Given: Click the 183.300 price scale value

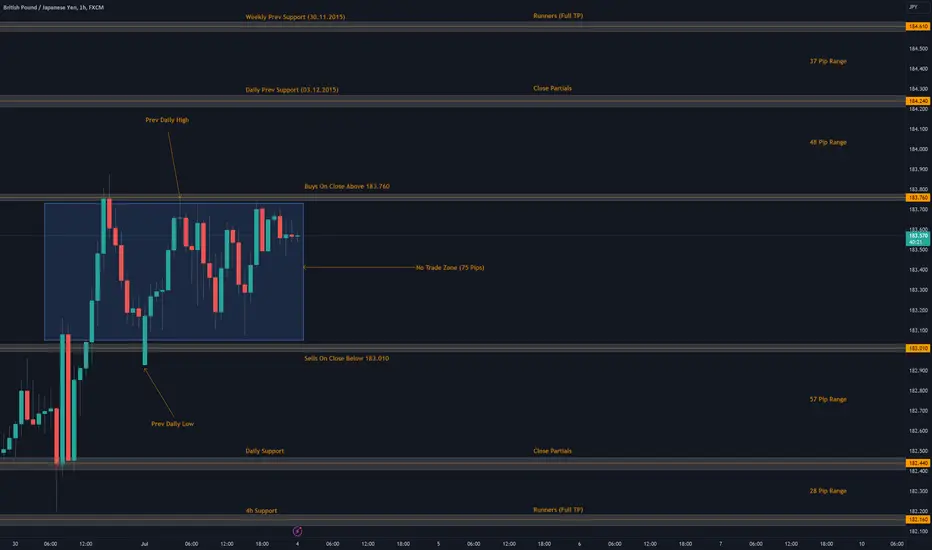Looking at the screenshot, I should pyautogui.click(x=918, y=290).
